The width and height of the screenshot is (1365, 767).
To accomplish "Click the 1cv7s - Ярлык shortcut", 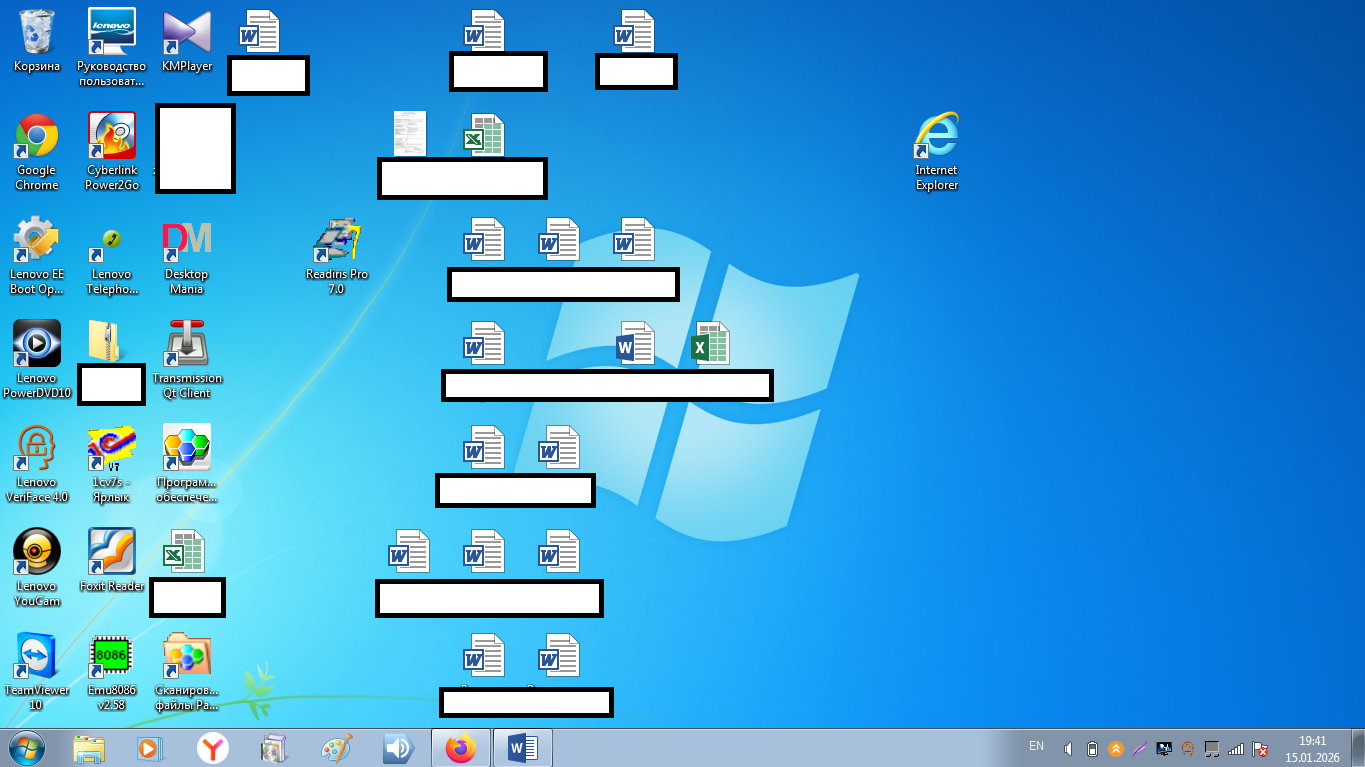I will coord(111,464).
